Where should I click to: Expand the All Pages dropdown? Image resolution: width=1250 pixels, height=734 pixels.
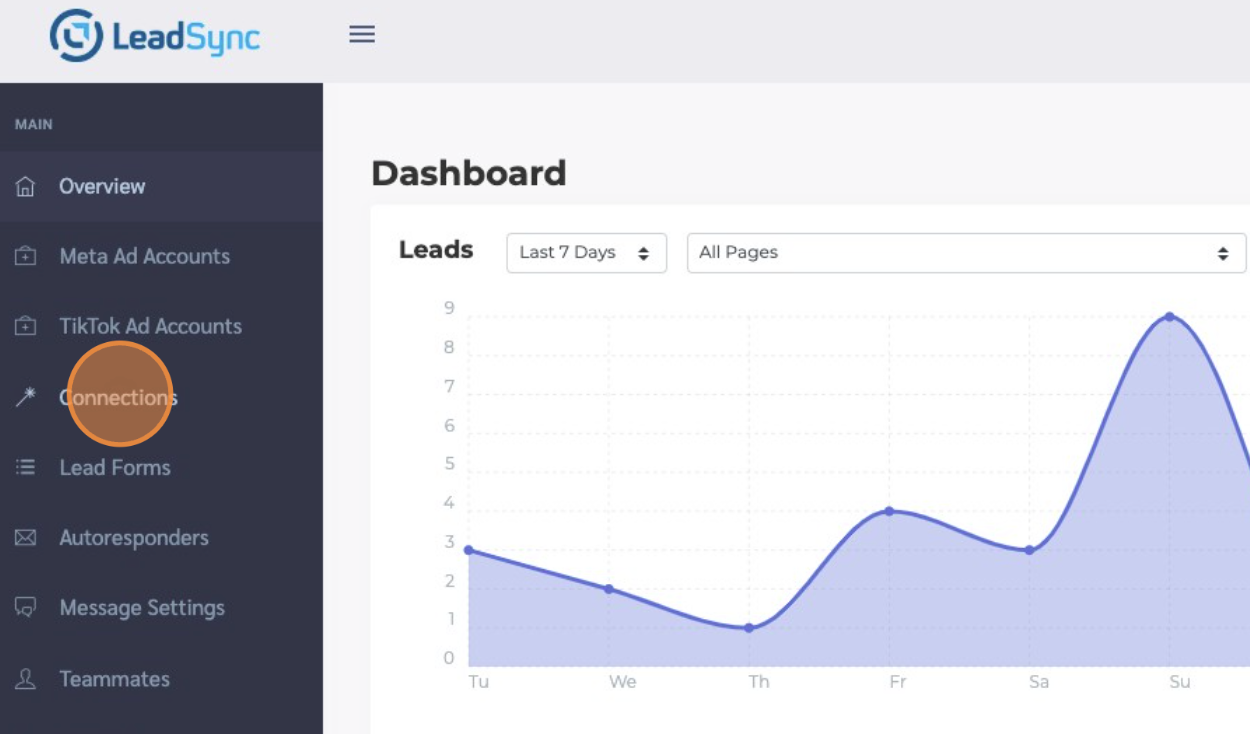965,253
